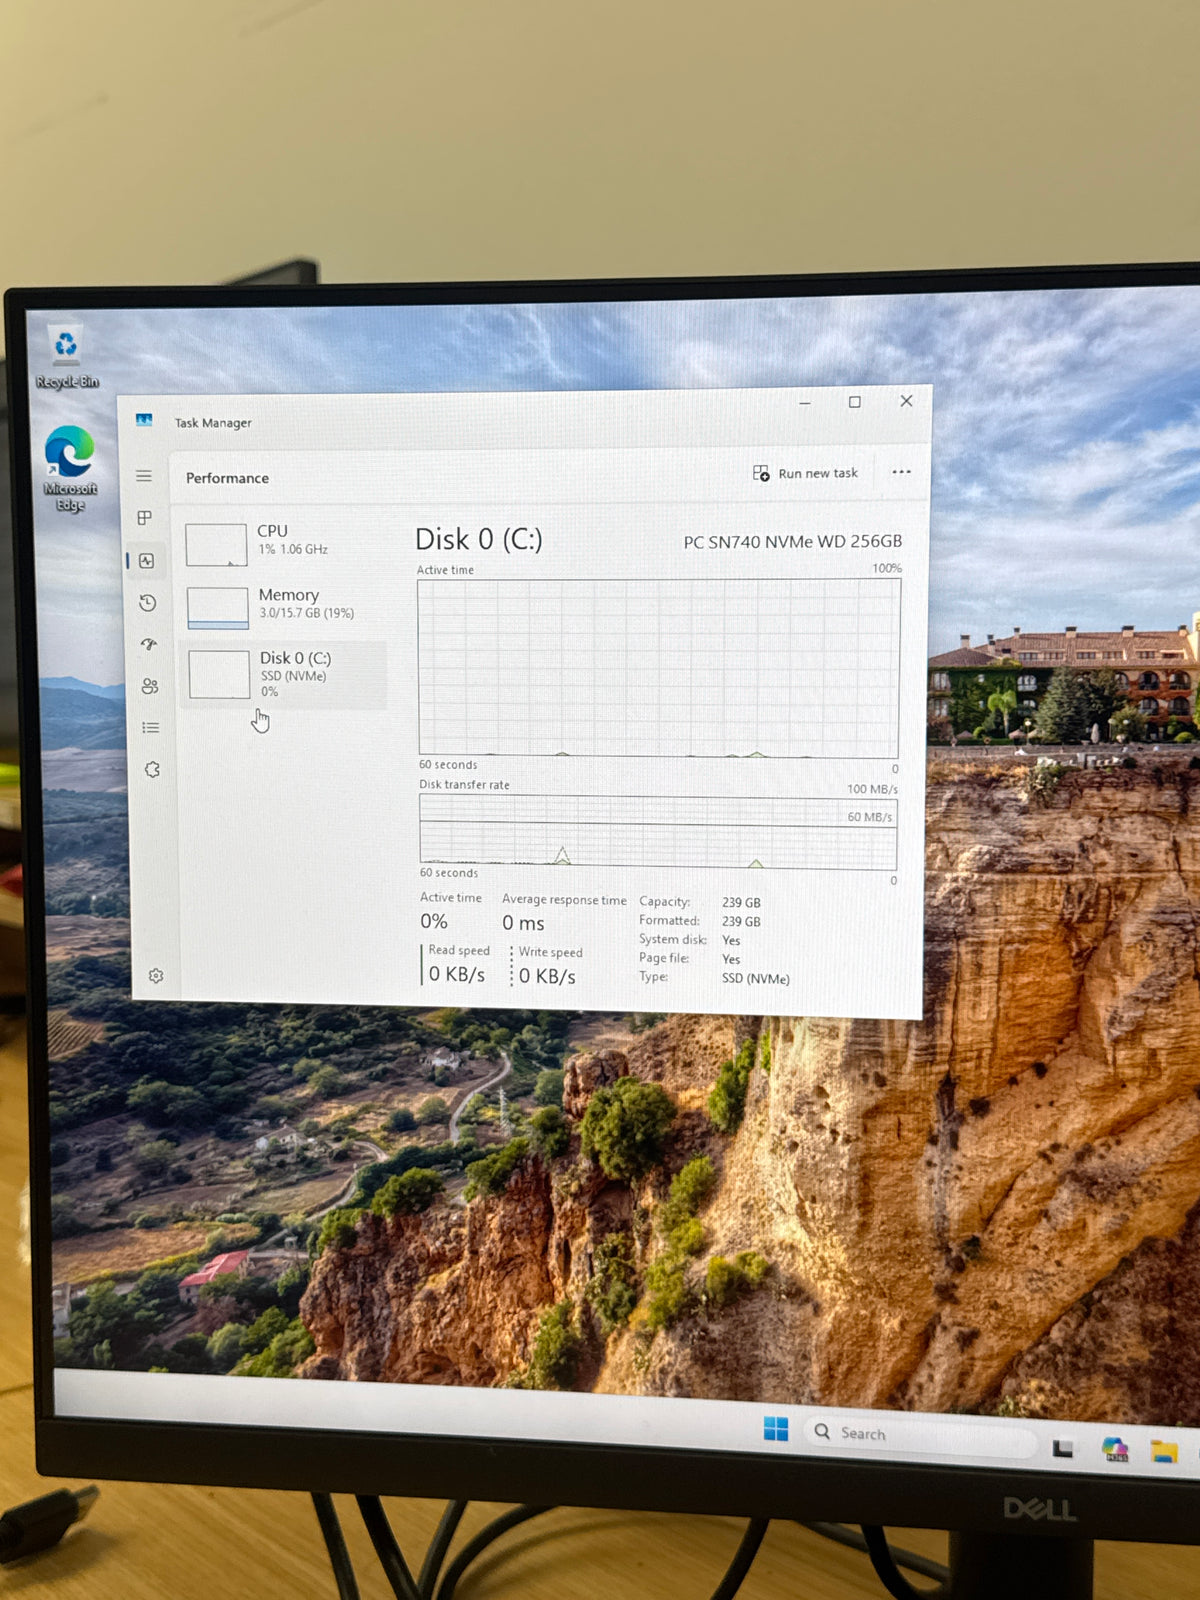This screenshot has width=1200, height=1600.
Task: Maximize the Task Manager window
Action: [855, 402]
